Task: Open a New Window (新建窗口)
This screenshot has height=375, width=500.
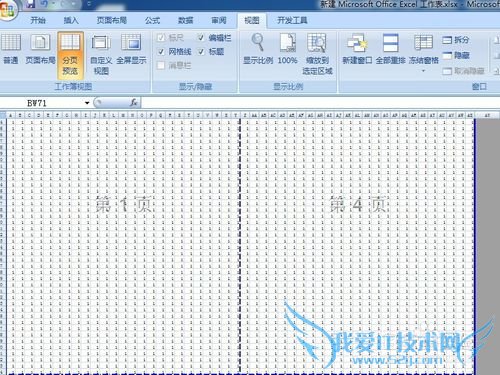Action: coord(357,49)
